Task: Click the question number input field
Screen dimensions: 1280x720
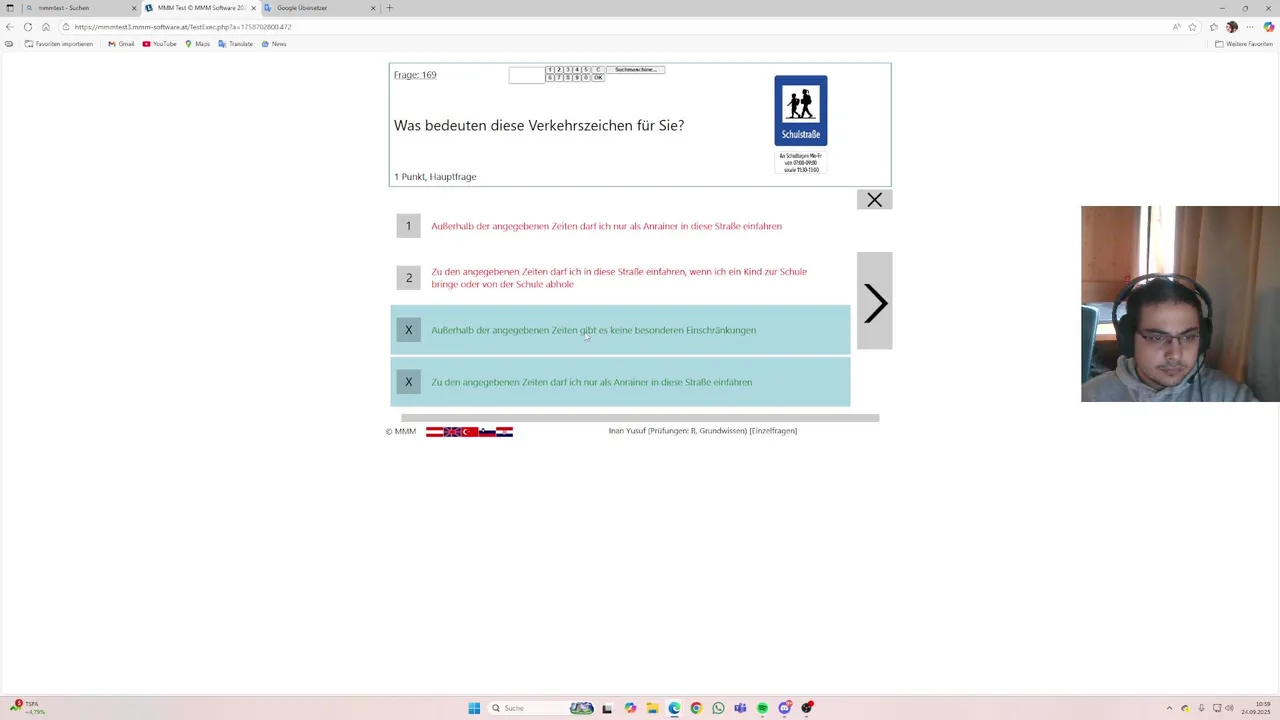Action: coord(527,75)
